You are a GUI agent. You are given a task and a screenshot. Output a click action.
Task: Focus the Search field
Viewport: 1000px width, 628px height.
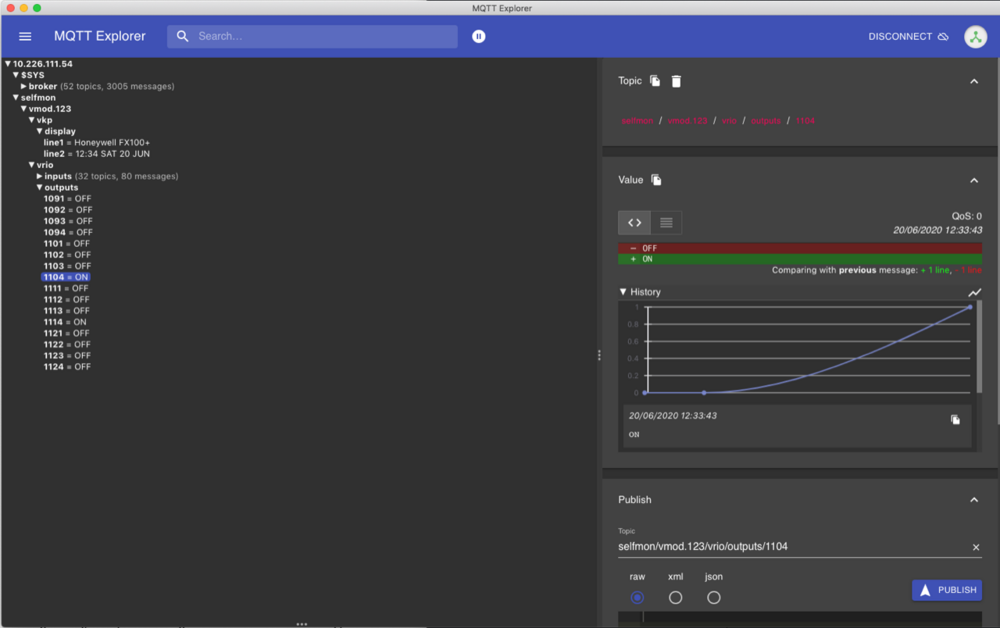tap(320, 37)
